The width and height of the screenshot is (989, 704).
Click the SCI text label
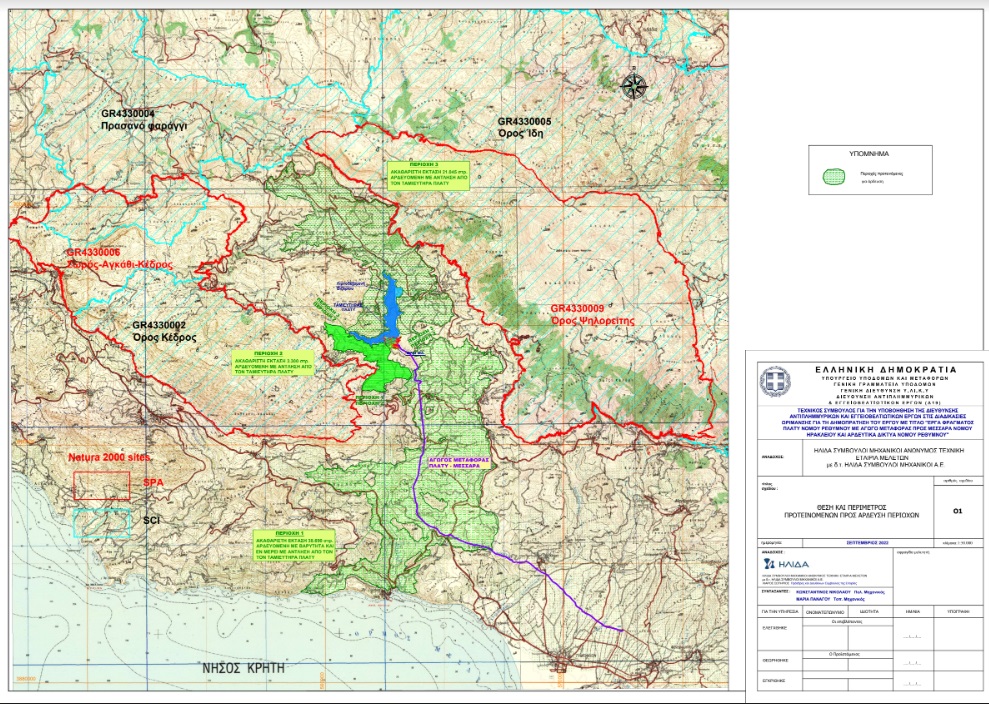pos(151,520)
